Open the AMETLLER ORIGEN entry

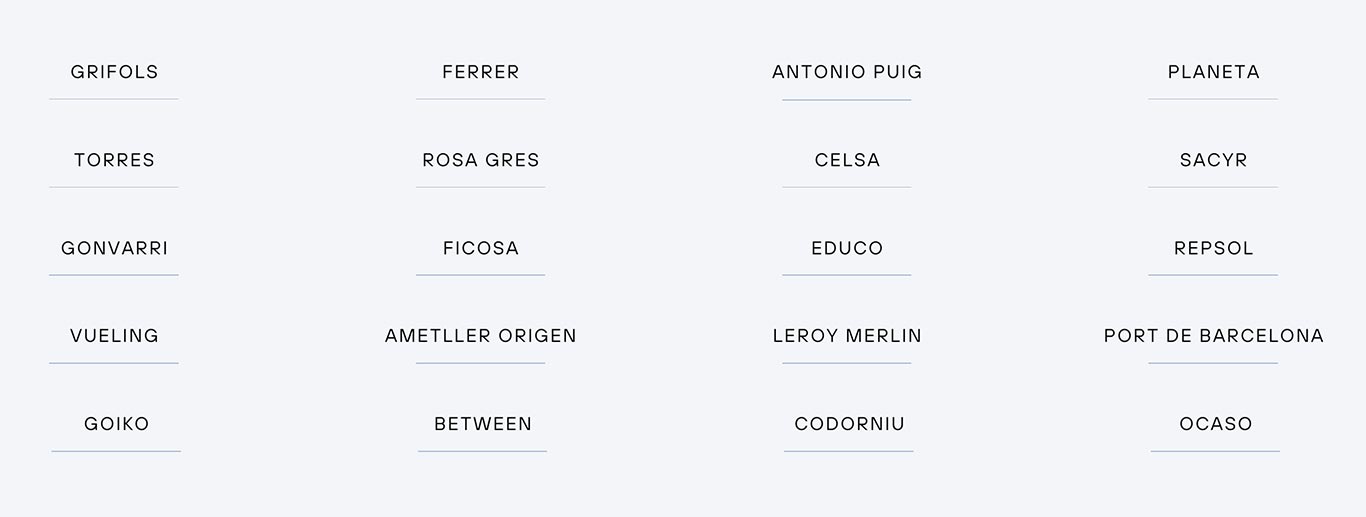coord(481,336)
